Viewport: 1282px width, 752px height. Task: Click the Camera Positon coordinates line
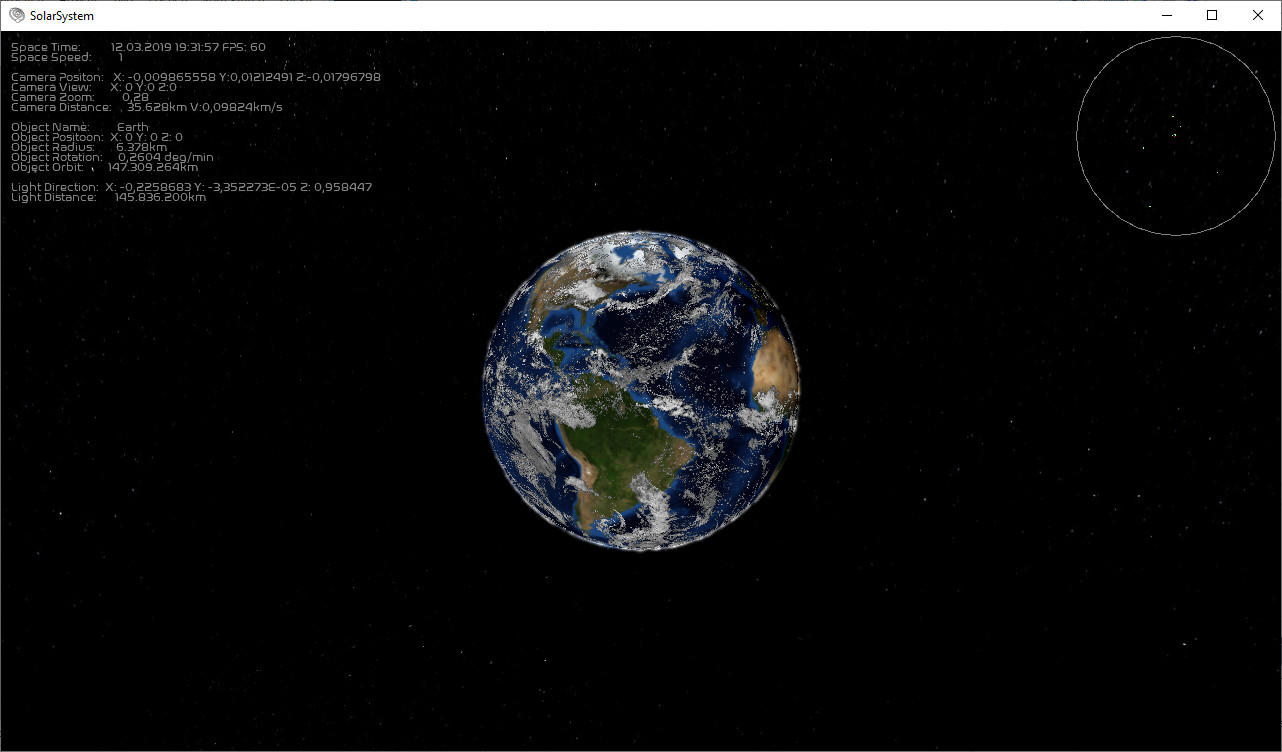tap(246, 77)
